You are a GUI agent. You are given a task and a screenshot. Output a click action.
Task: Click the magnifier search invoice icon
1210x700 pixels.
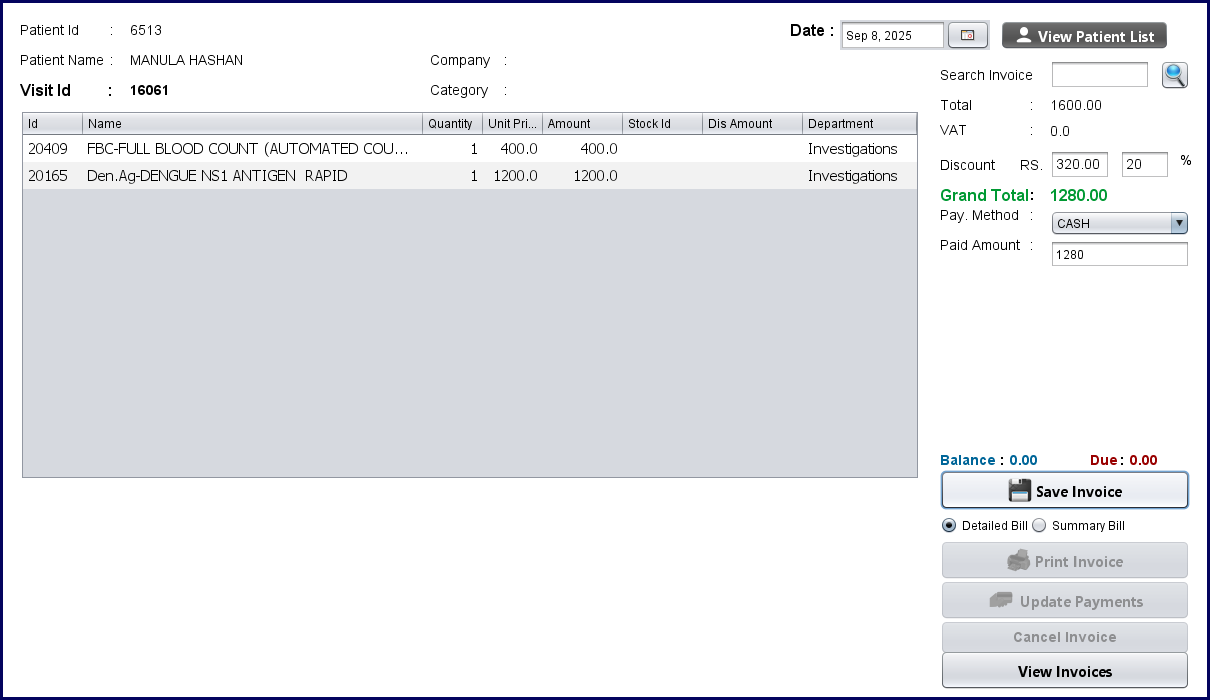(x=1174, y=75)
